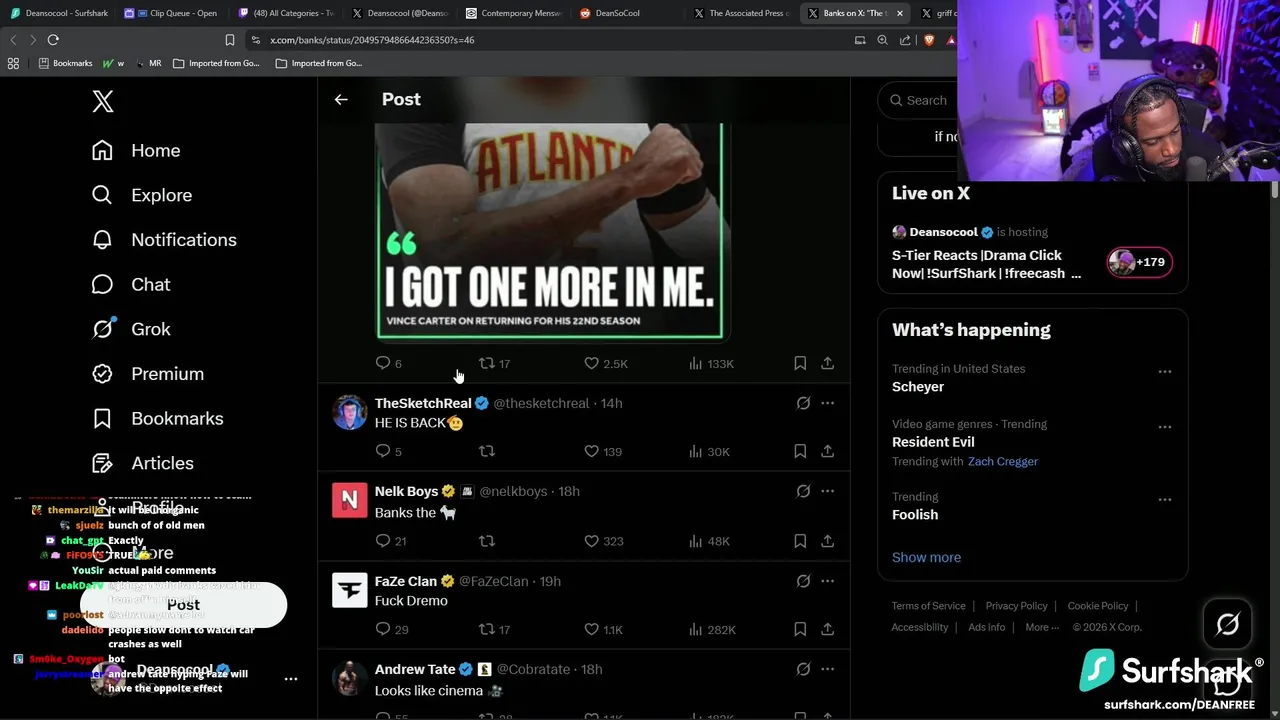Open TheSketchReal profile avatar
This screenshot has width=1280, height=720.
349,412
